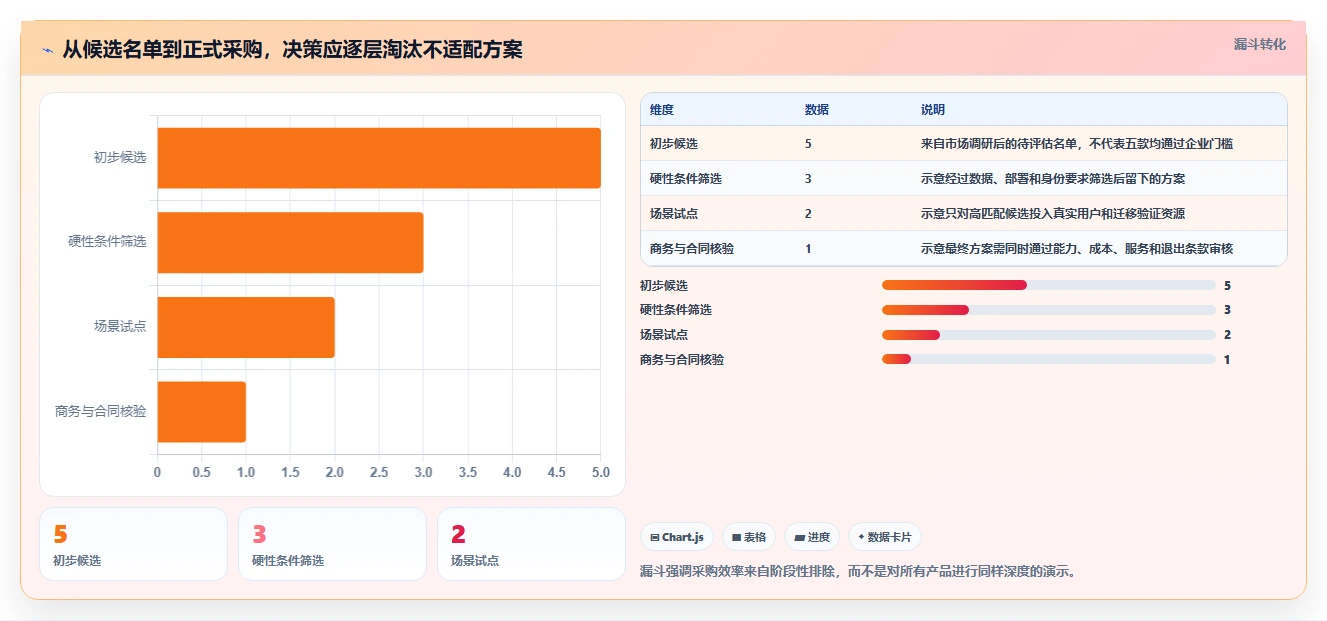Click the 硬性条件筛选 progress bar
Image resolution: width=1327 pixels, height=621 pixels.
[x=1048, y=310]
